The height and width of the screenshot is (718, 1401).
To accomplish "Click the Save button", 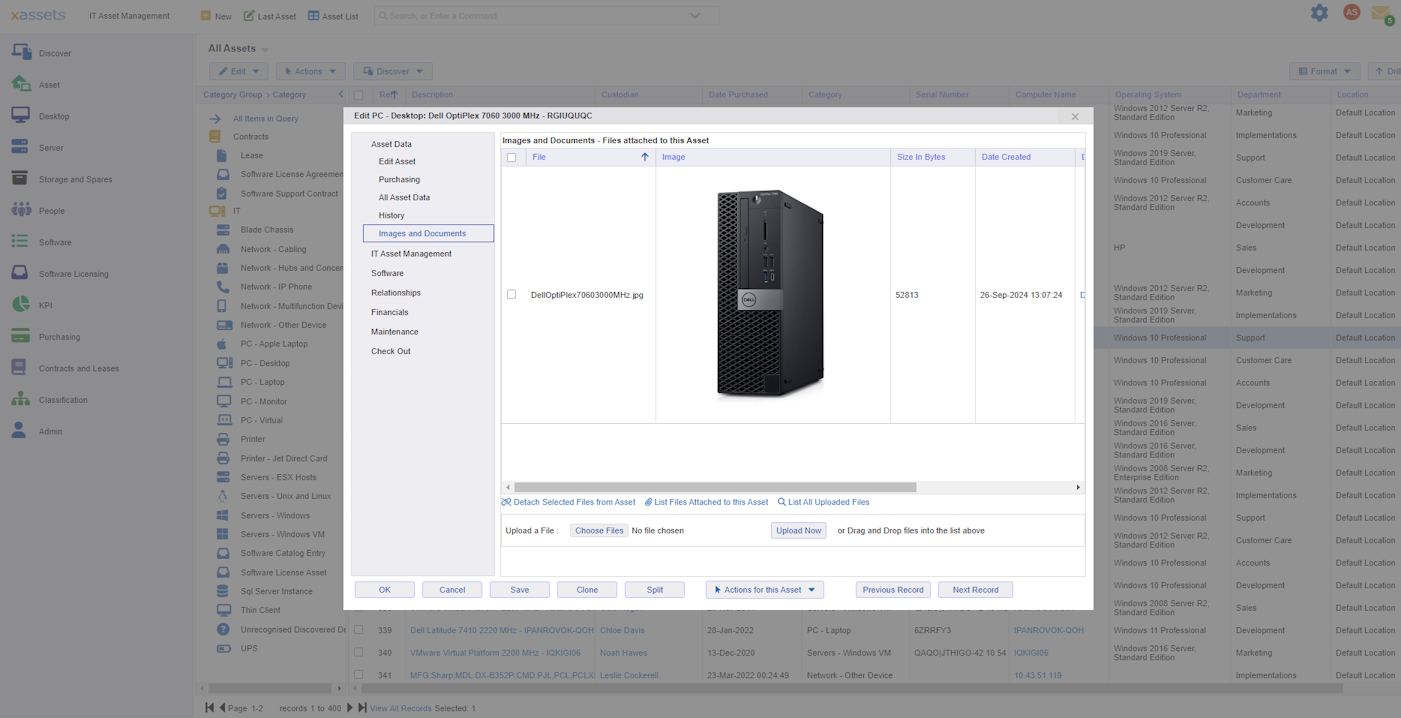I will click(520, 590).
